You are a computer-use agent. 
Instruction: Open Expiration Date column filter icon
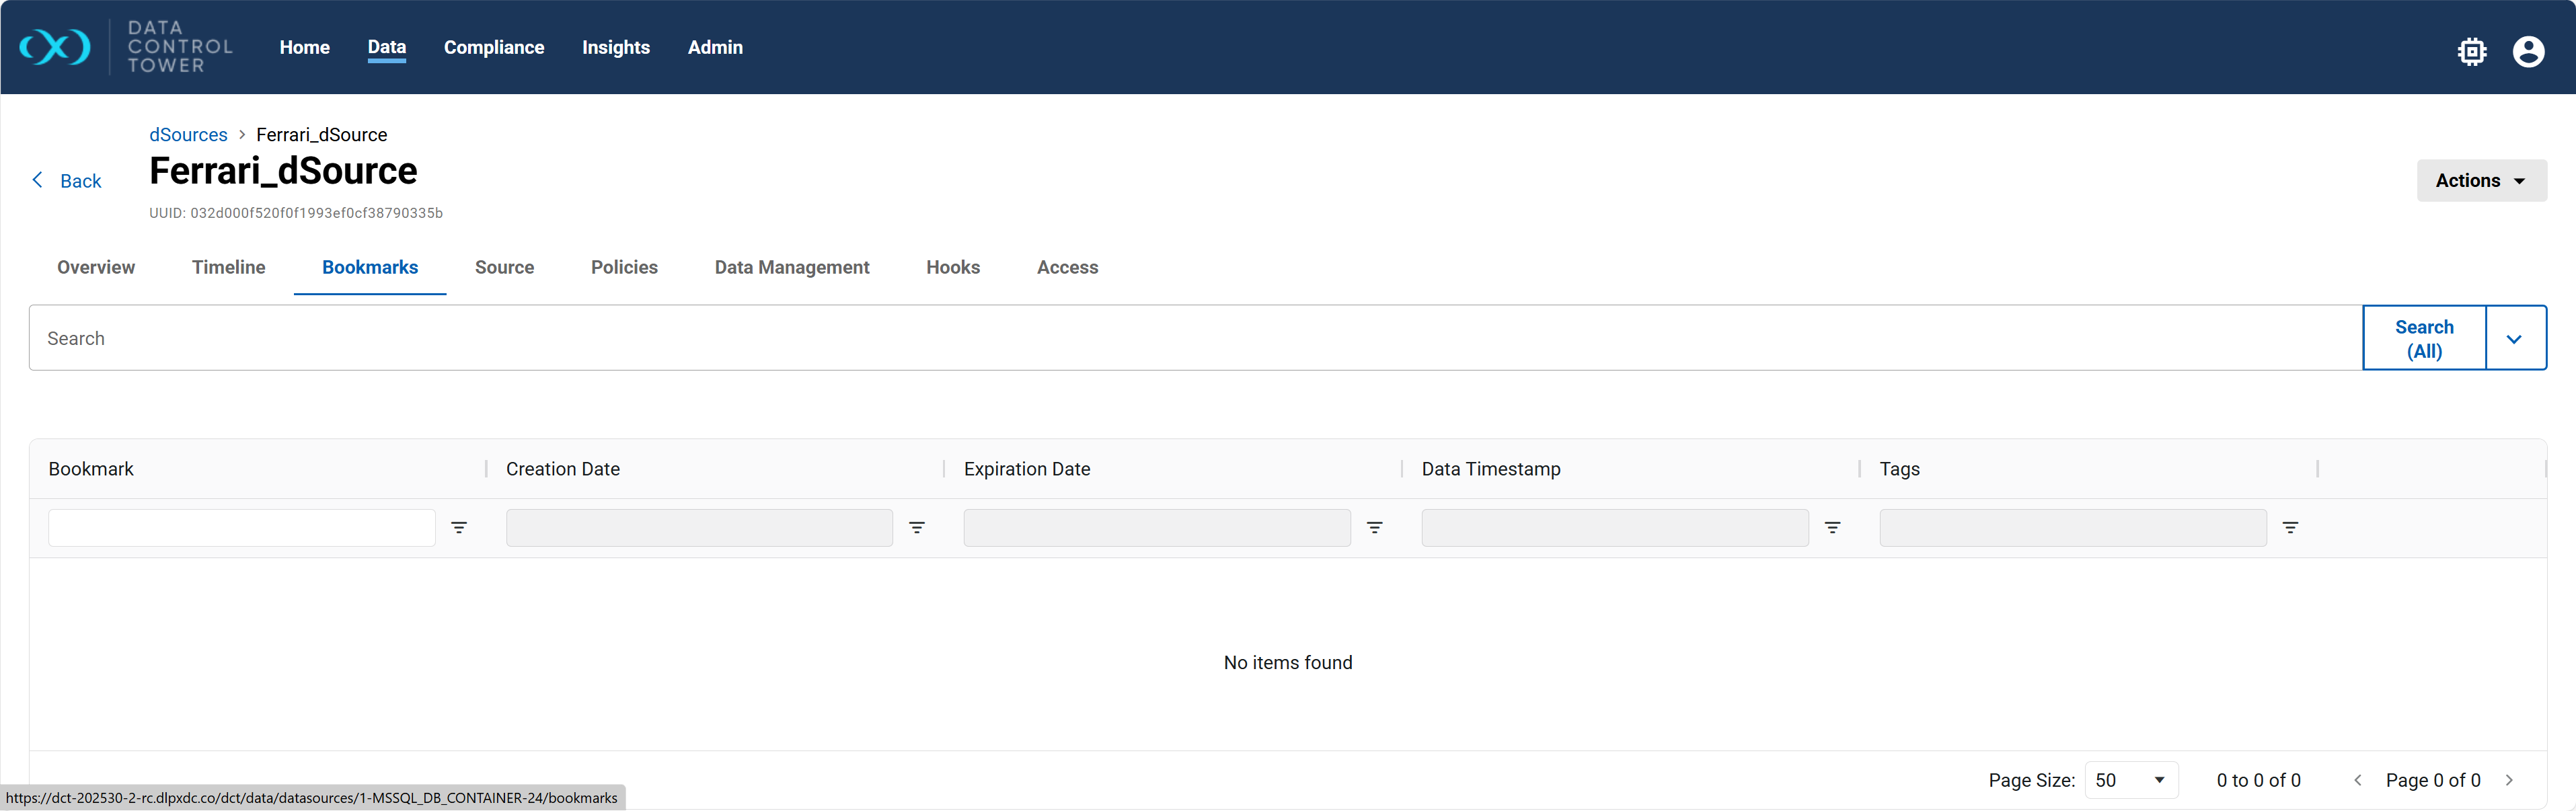1374,527
